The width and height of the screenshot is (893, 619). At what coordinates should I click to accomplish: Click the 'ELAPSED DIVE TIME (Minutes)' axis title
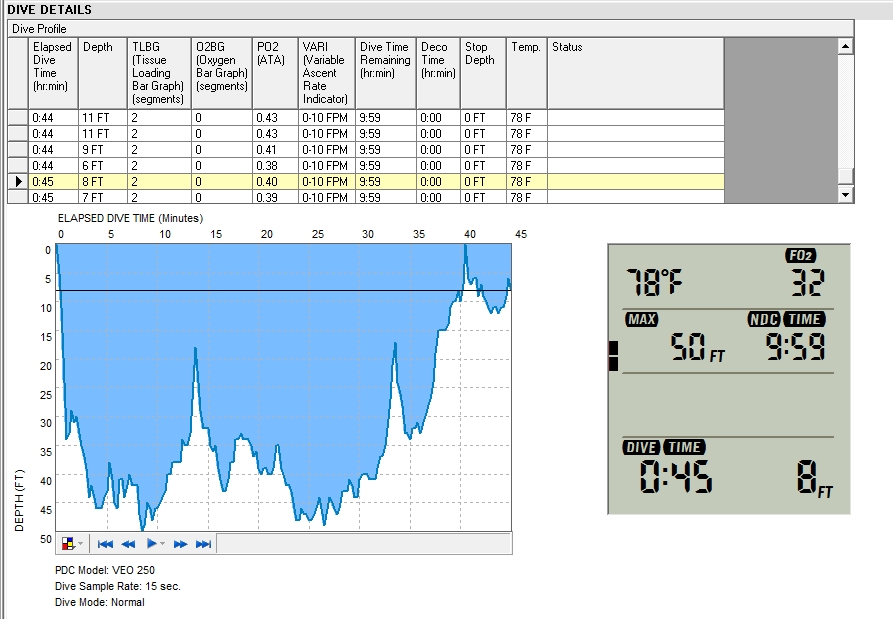pos(130,218)
